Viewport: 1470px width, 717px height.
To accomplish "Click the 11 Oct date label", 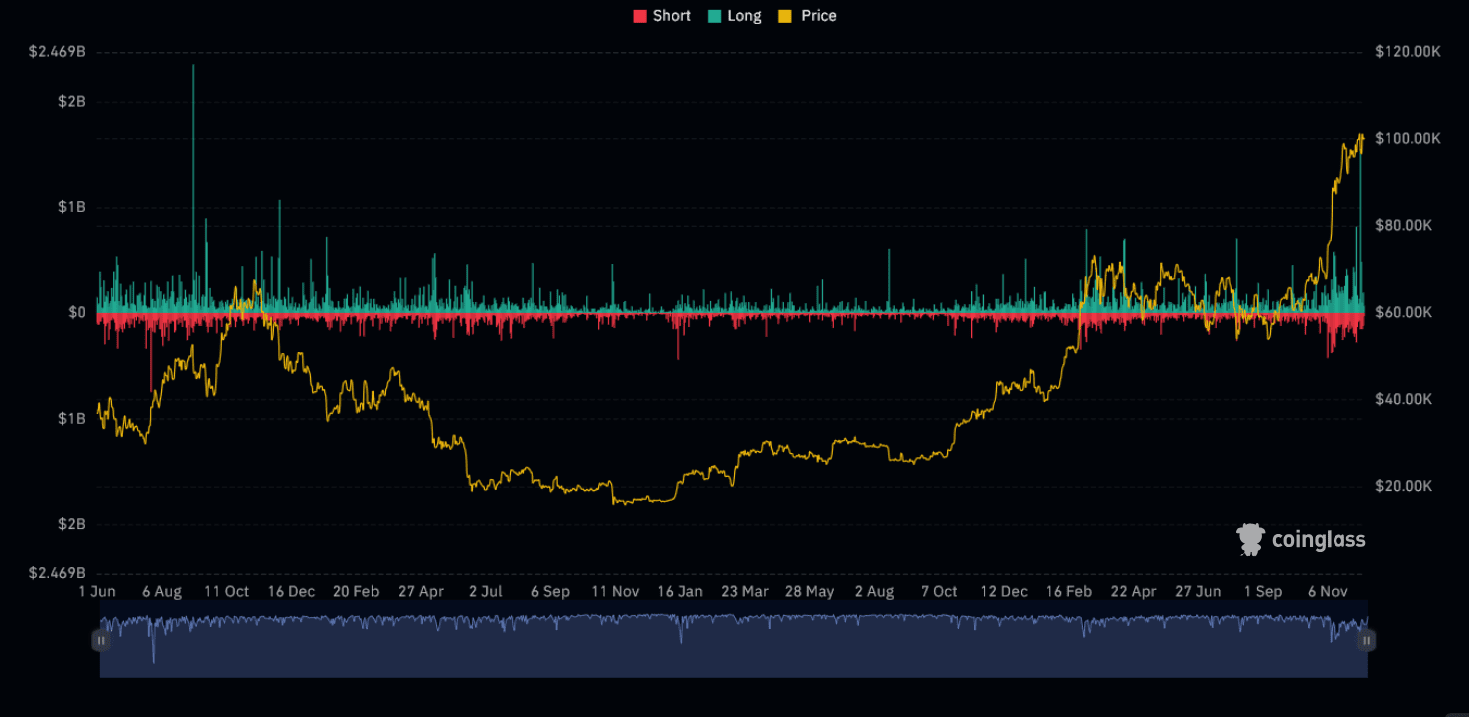I will coord(226,591).
